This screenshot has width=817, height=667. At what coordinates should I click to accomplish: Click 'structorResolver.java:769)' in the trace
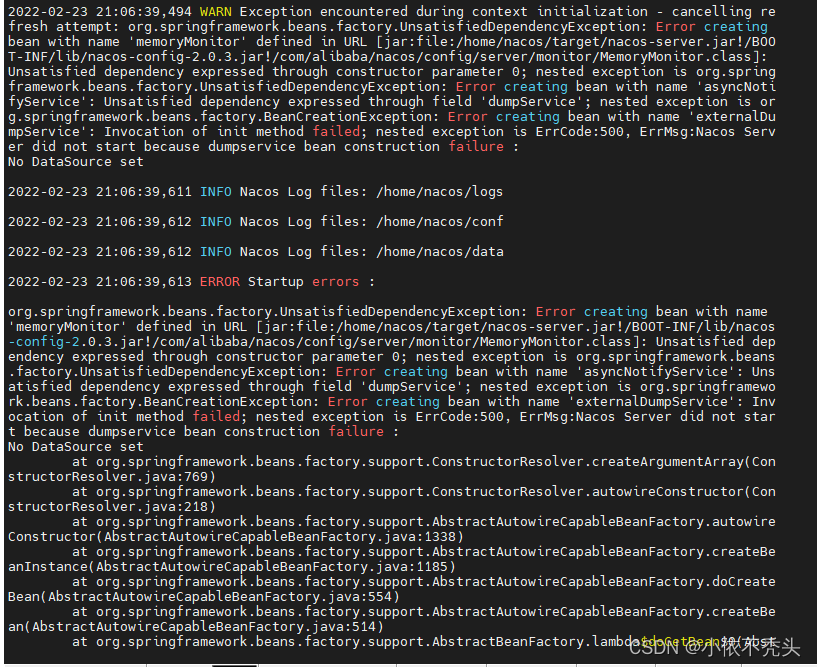tap(112, 477)
